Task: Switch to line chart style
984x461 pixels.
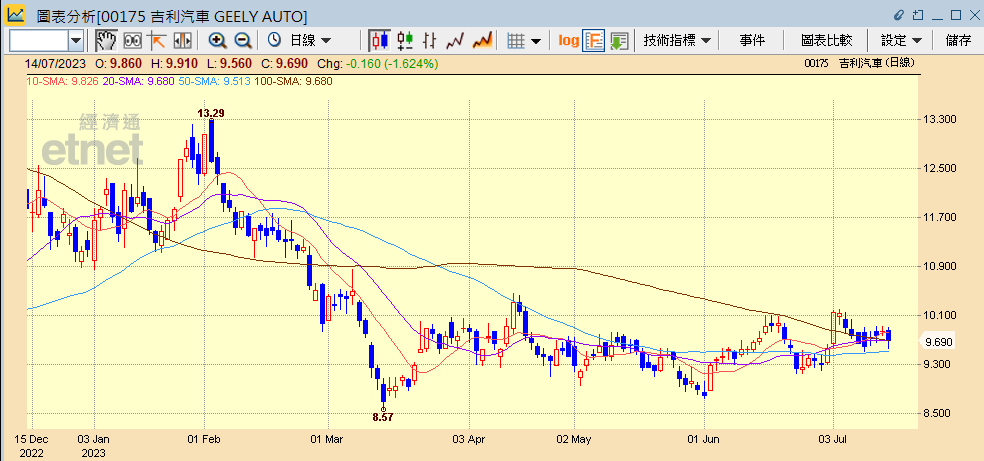Action: pyautogui.click(x=456, y=40)
